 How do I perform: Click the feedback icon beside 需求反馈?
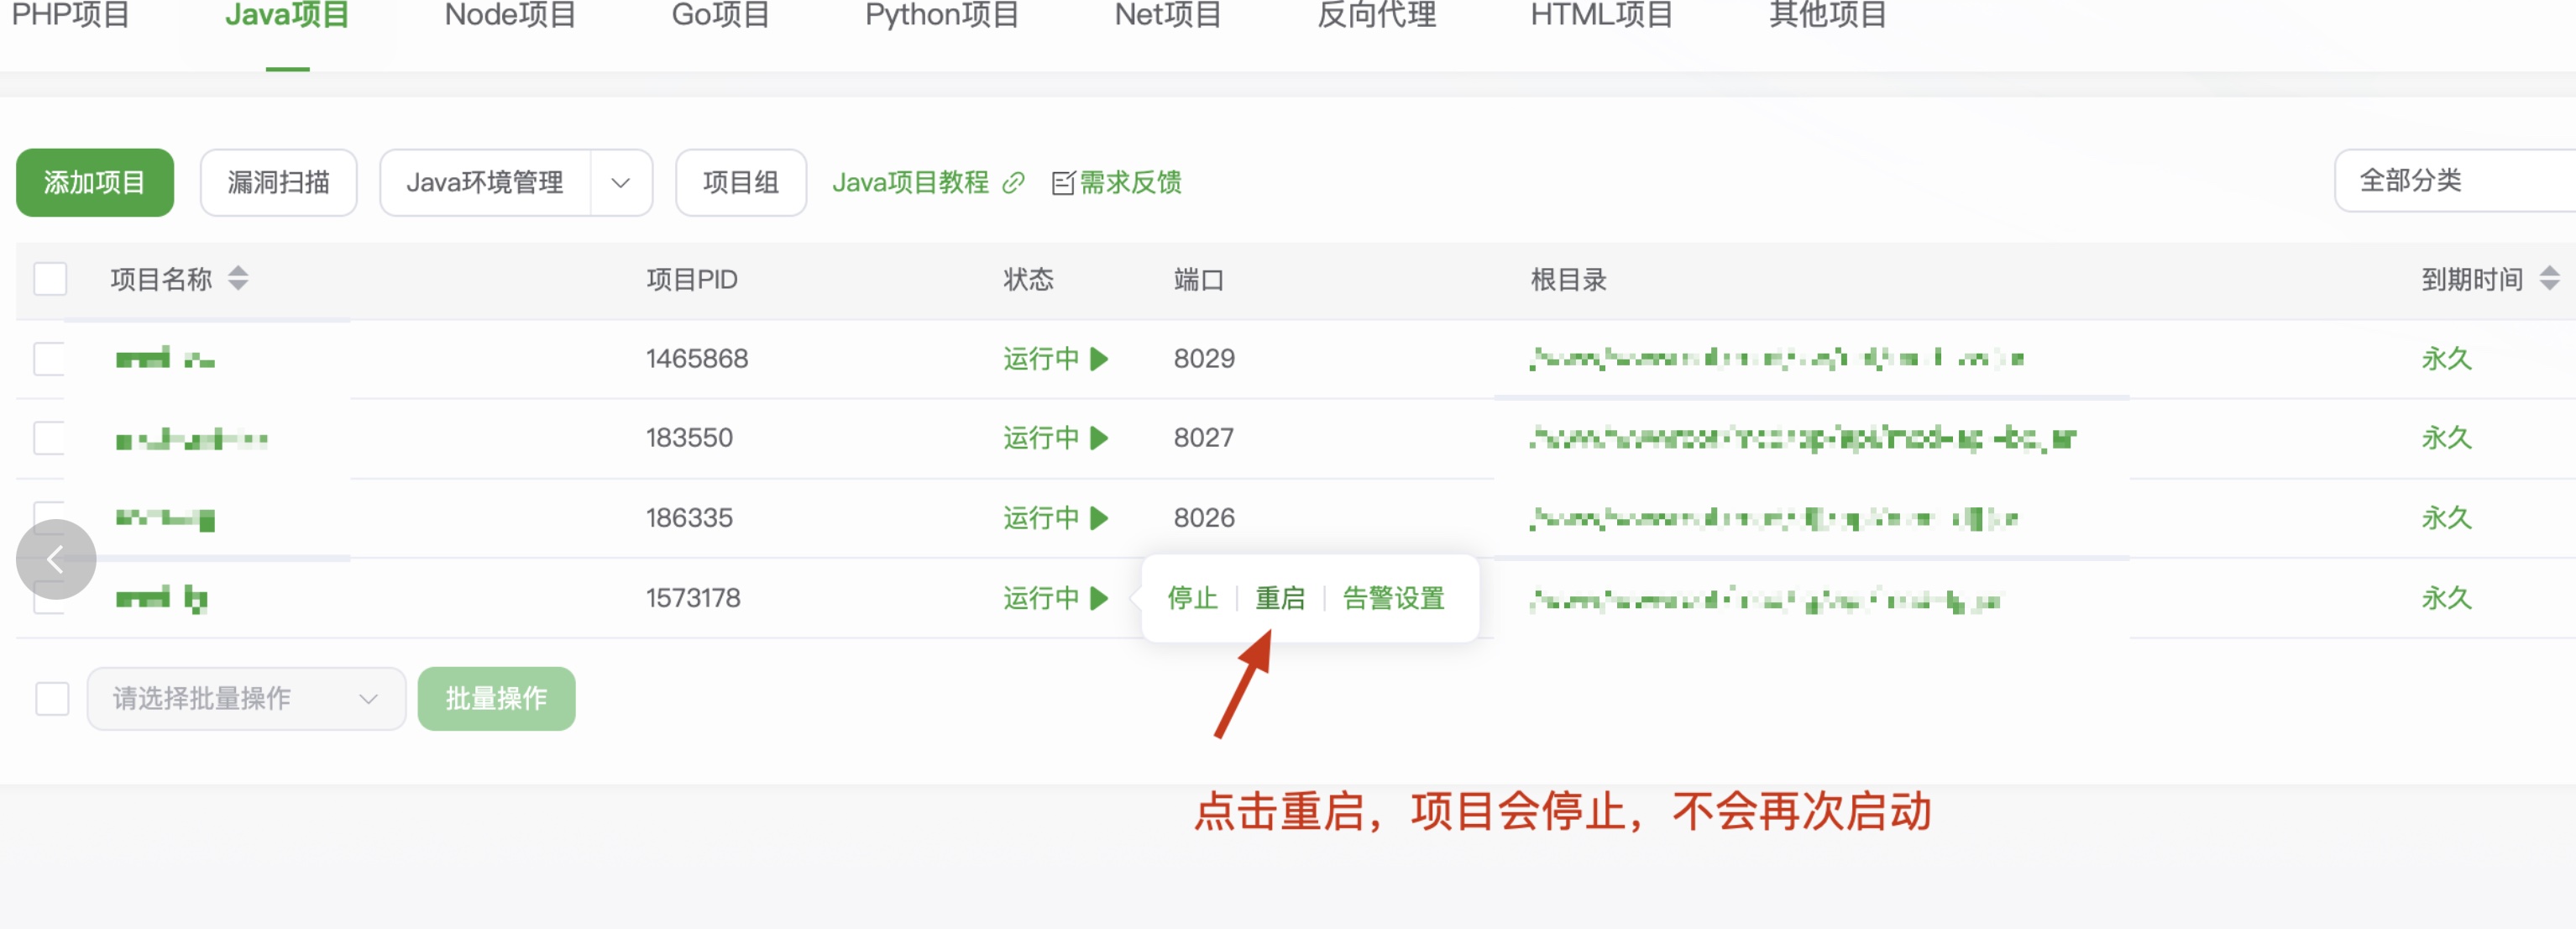(x=1063, y=182)
